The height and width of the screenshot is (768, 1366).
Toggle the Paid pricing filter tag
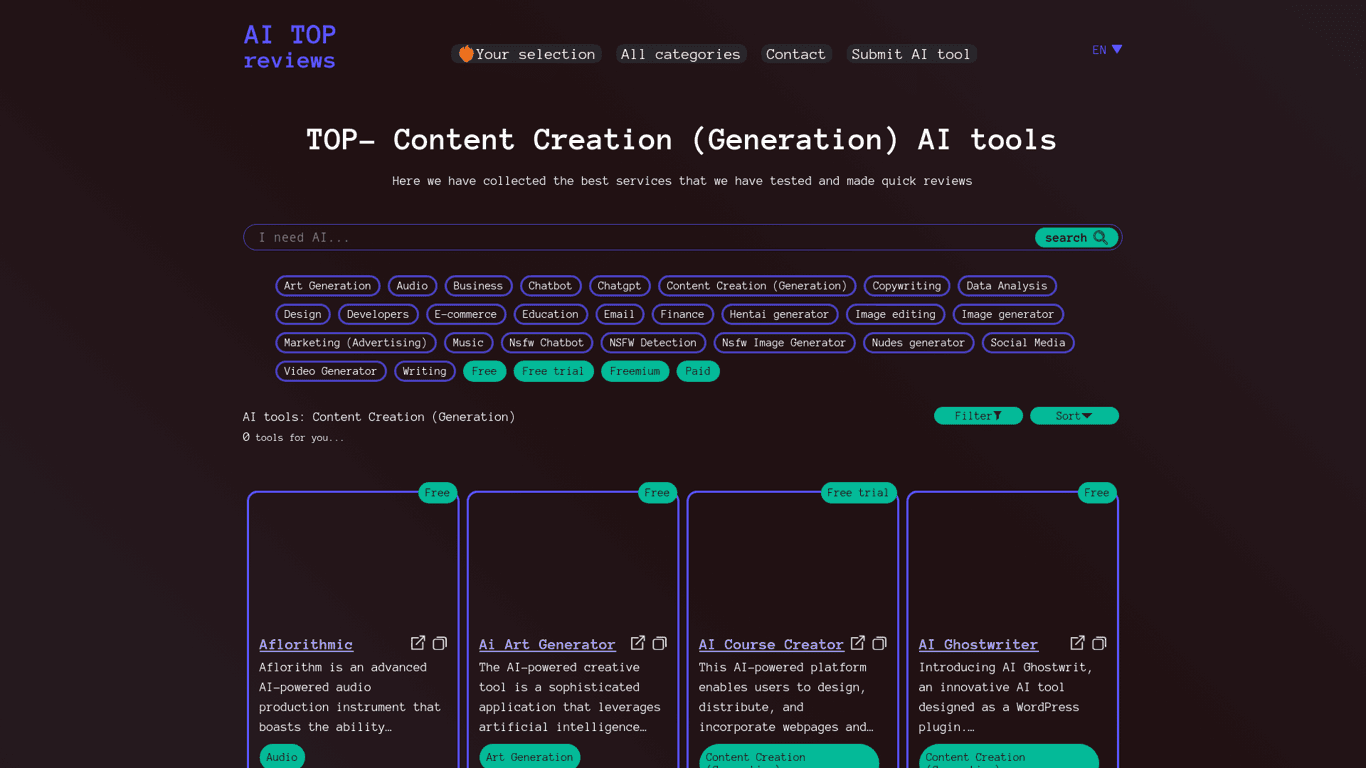tap(698, 371)
